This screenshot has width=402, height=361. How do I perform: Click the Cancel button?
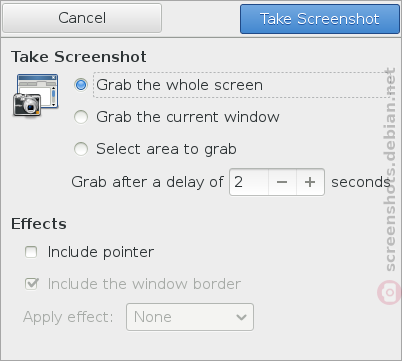tap(82, 18)
